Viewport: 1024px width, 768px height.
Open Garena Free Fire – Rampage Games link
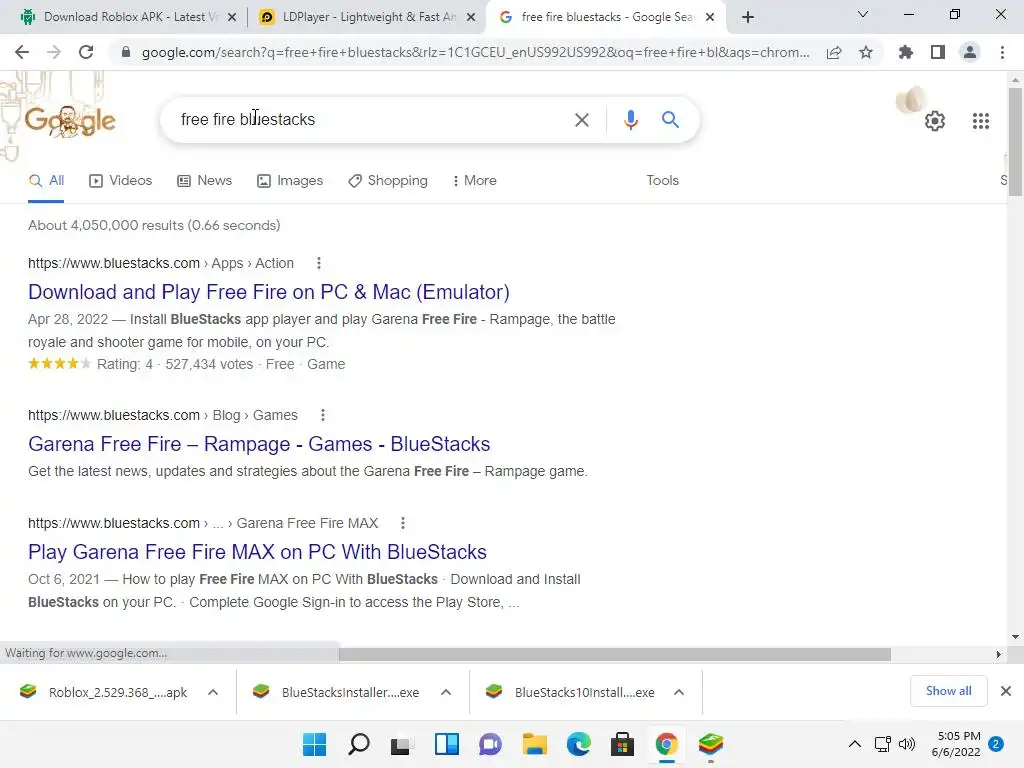point(259,444)
